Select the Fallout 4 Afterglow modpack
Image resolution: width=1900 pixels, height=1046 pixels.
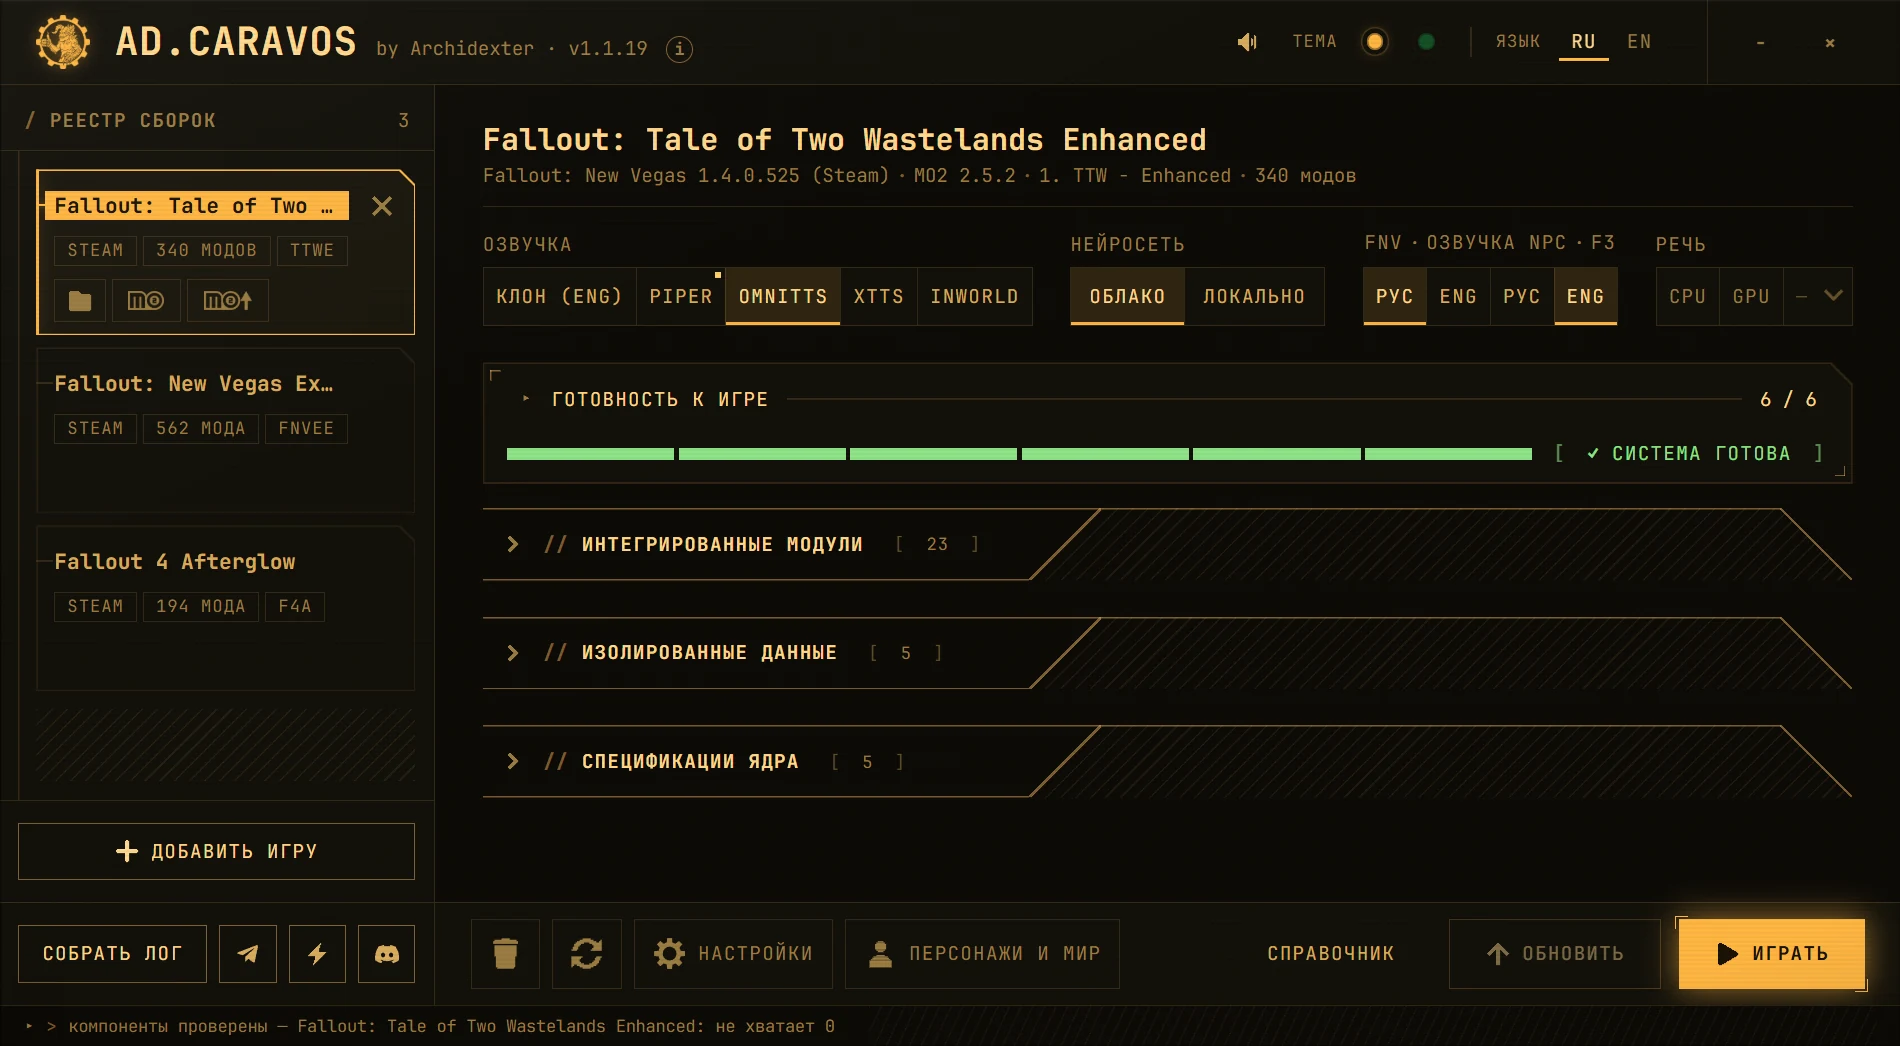pyautogui.click(x=226, y=608)
